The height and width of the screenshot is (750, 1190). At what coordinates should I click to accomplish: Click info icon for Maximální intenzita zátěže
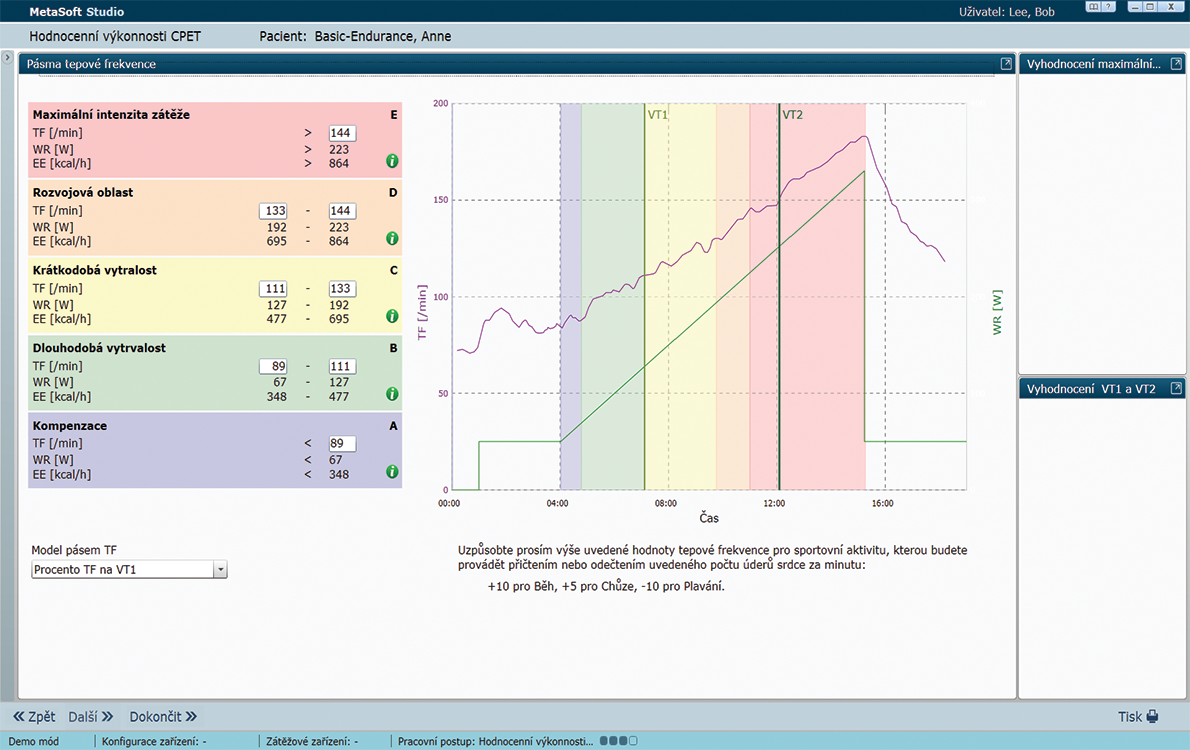392,161
